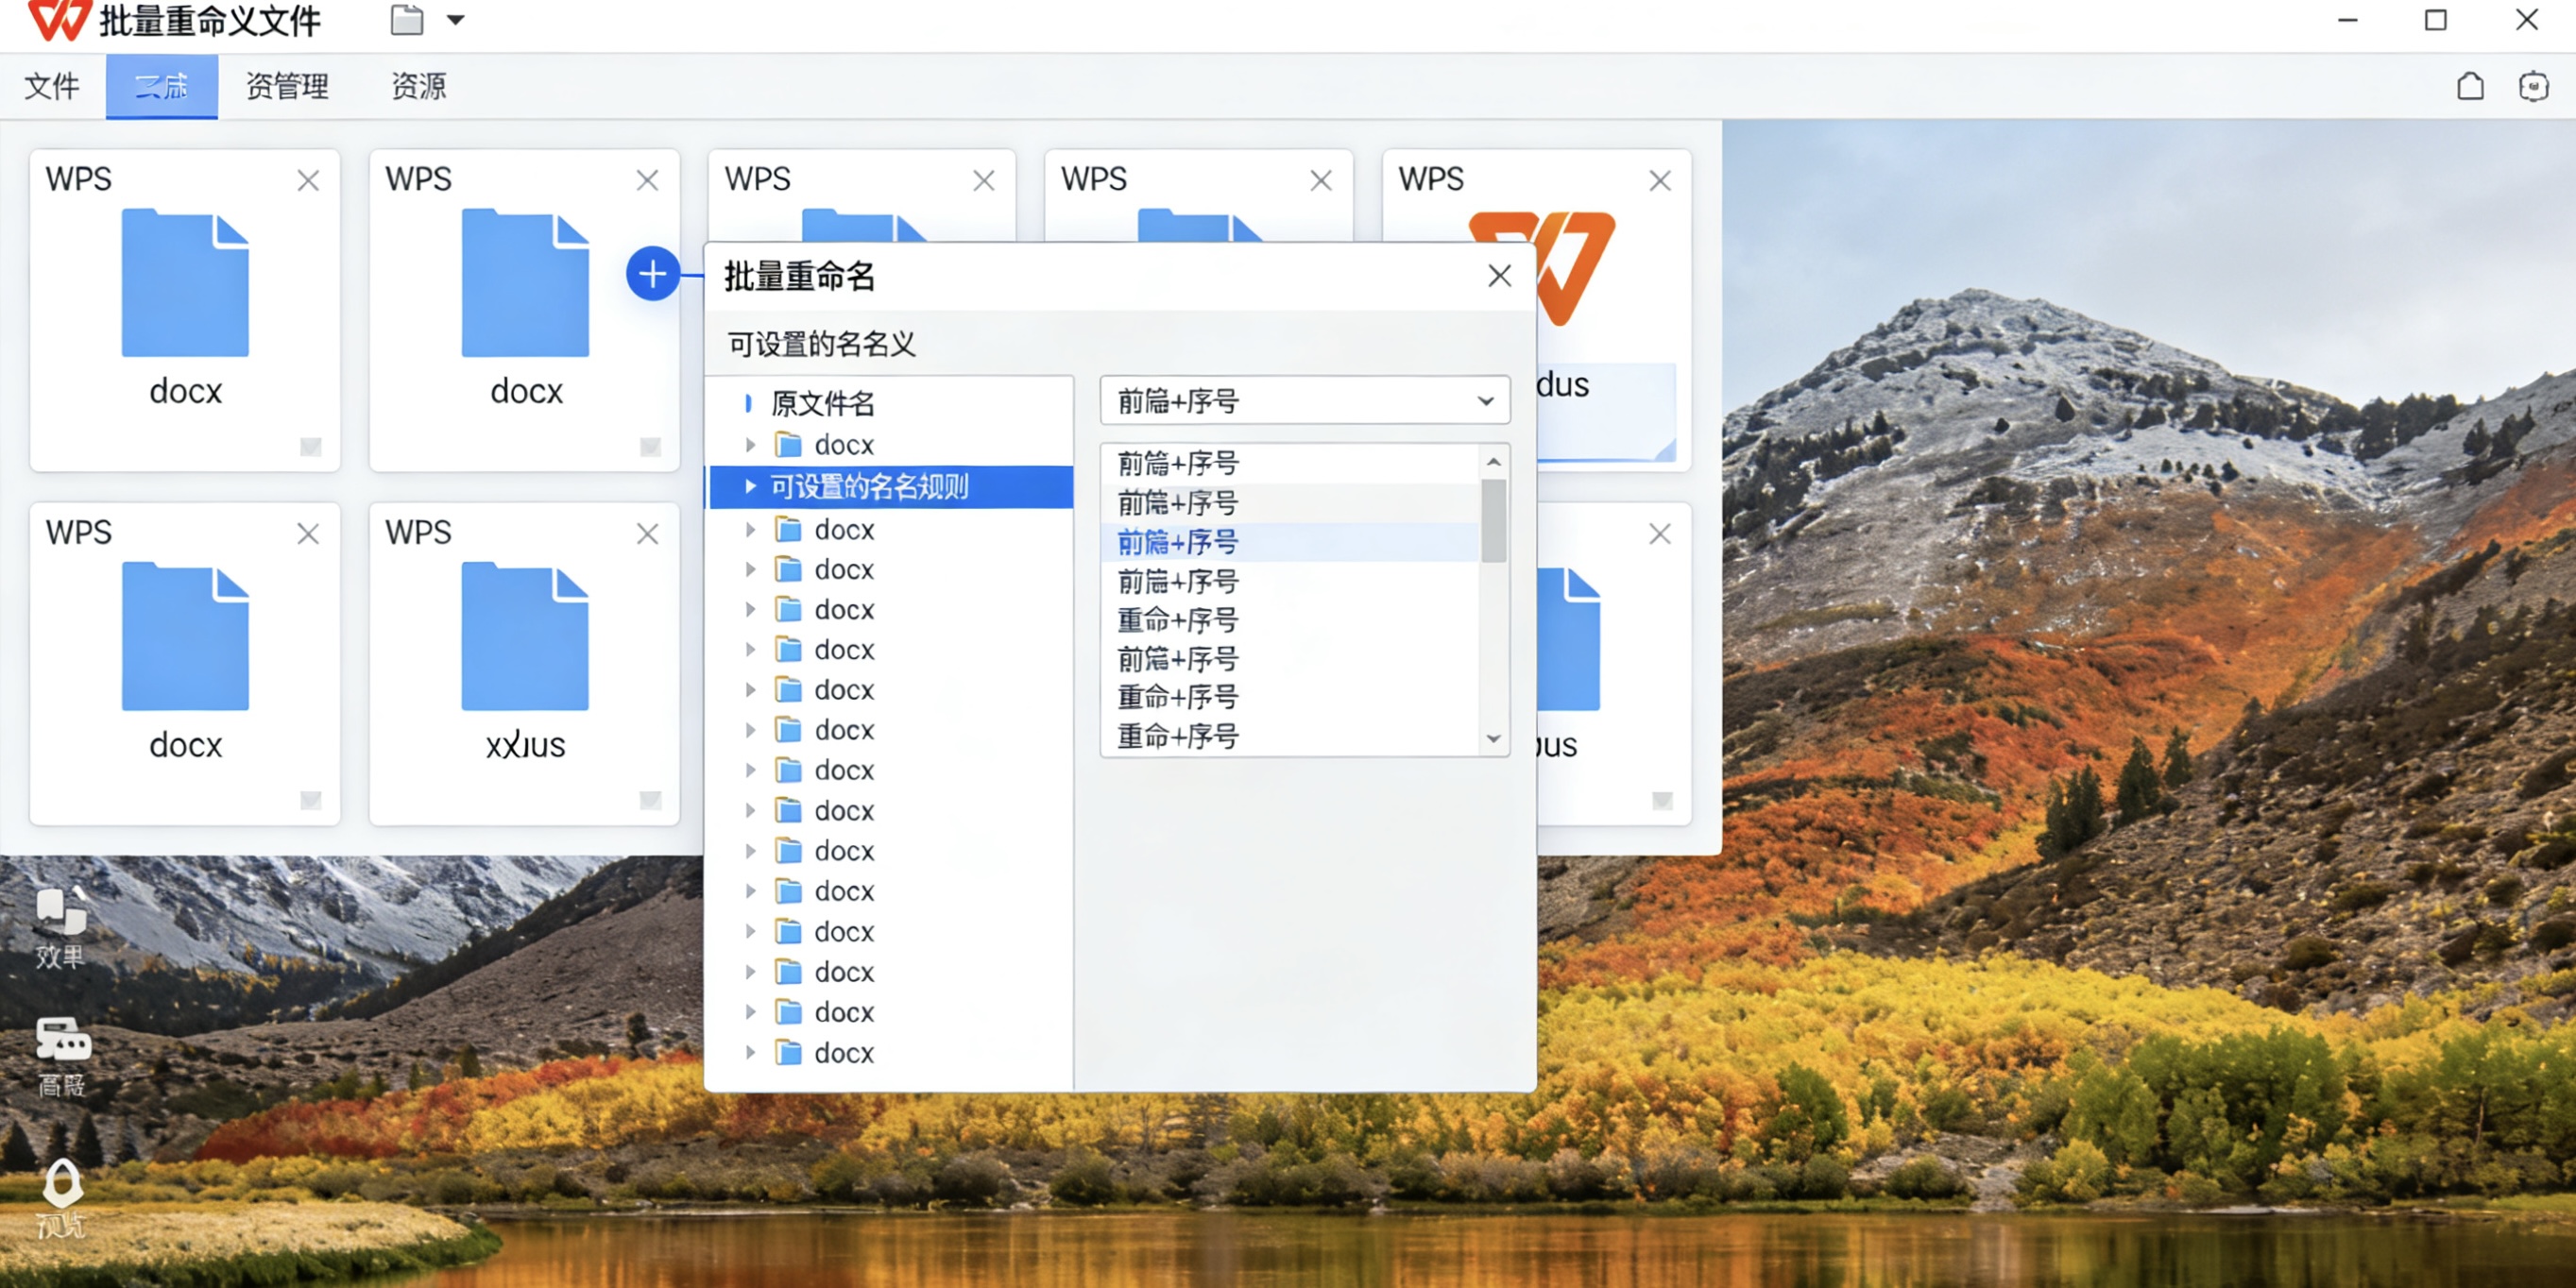Switch to the 文件 tab
This screenshot has width=2576, height=1288.
coord(51,86)
